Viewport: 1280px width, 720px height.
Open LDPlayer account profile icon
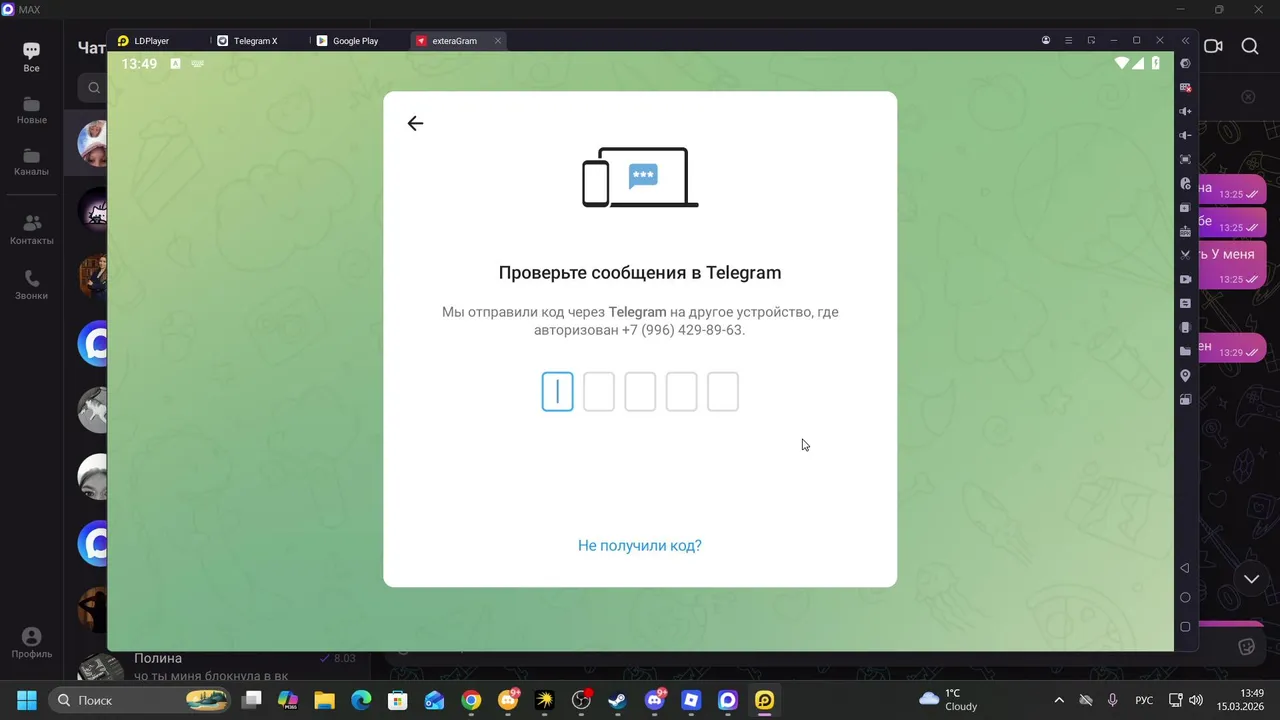click(x=1046, y=40)
